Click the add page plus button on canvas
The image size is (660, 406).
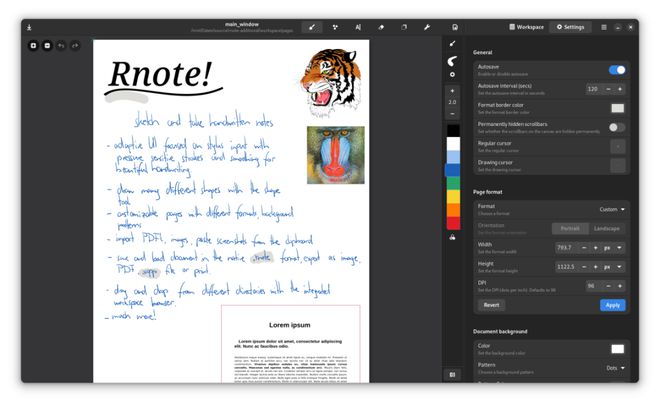point(33,45)
